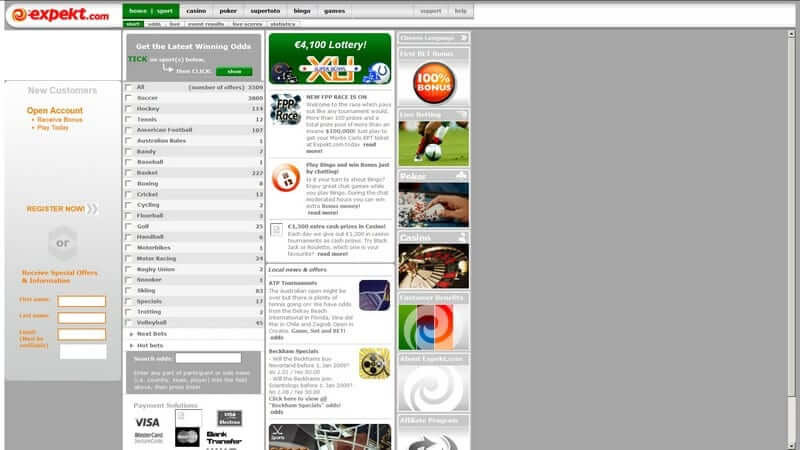Click the REGISTER NOW! link
Screen dimensions: 800x450
[x=56, y=209]
